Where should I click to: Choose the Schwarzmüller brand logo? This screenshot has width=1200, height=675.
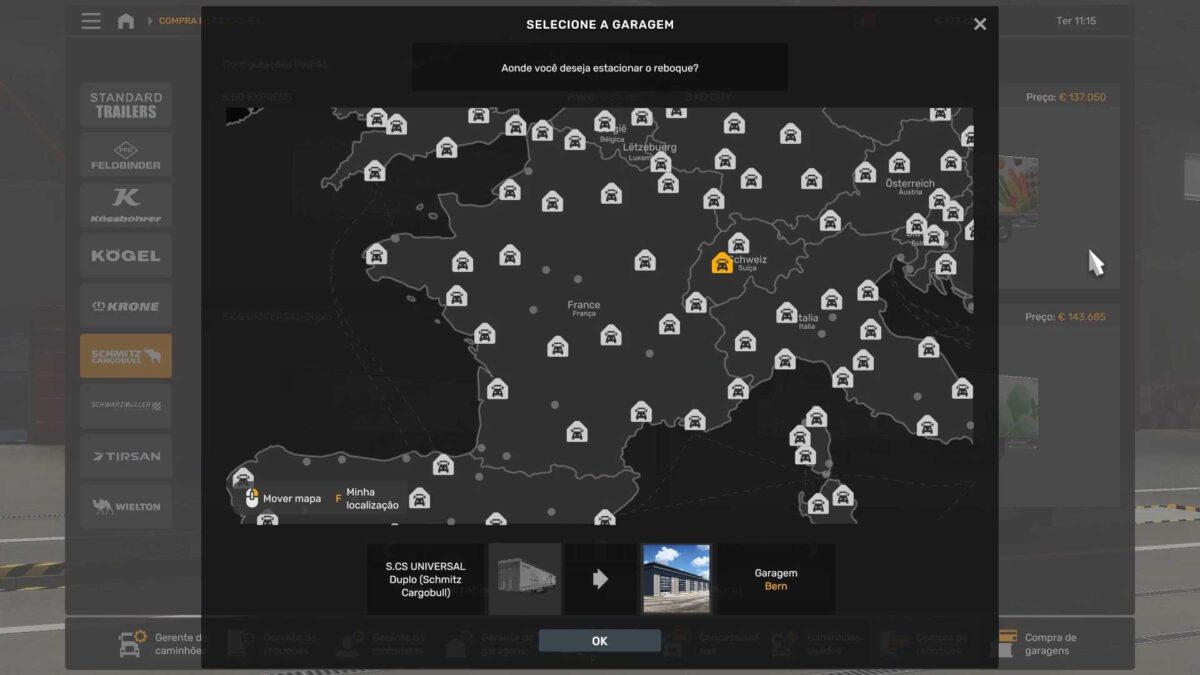(126, 406)
